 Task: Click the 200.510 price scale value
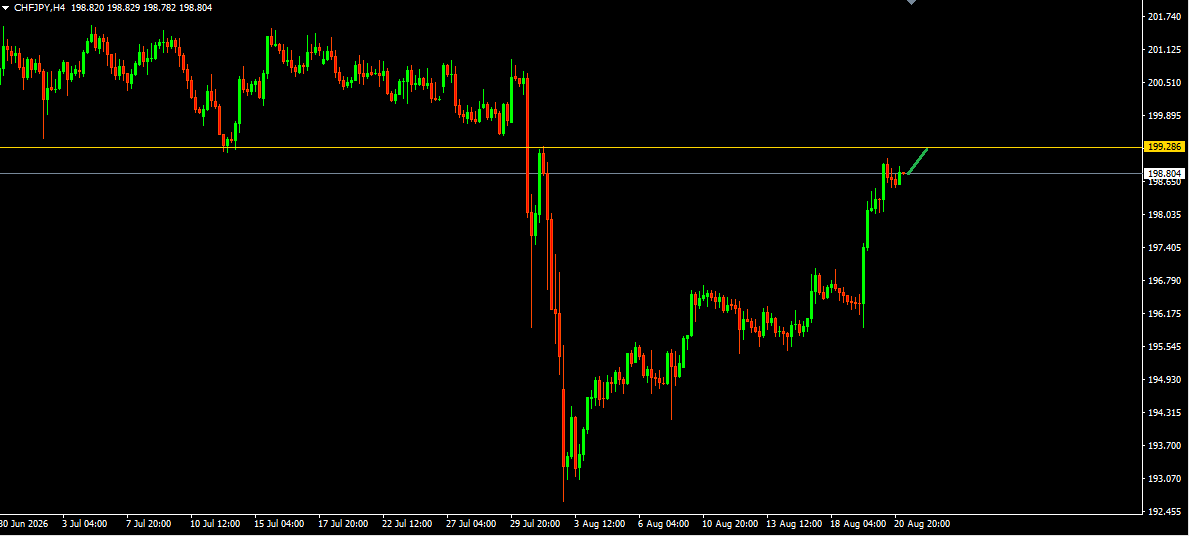pos(1166,83)
